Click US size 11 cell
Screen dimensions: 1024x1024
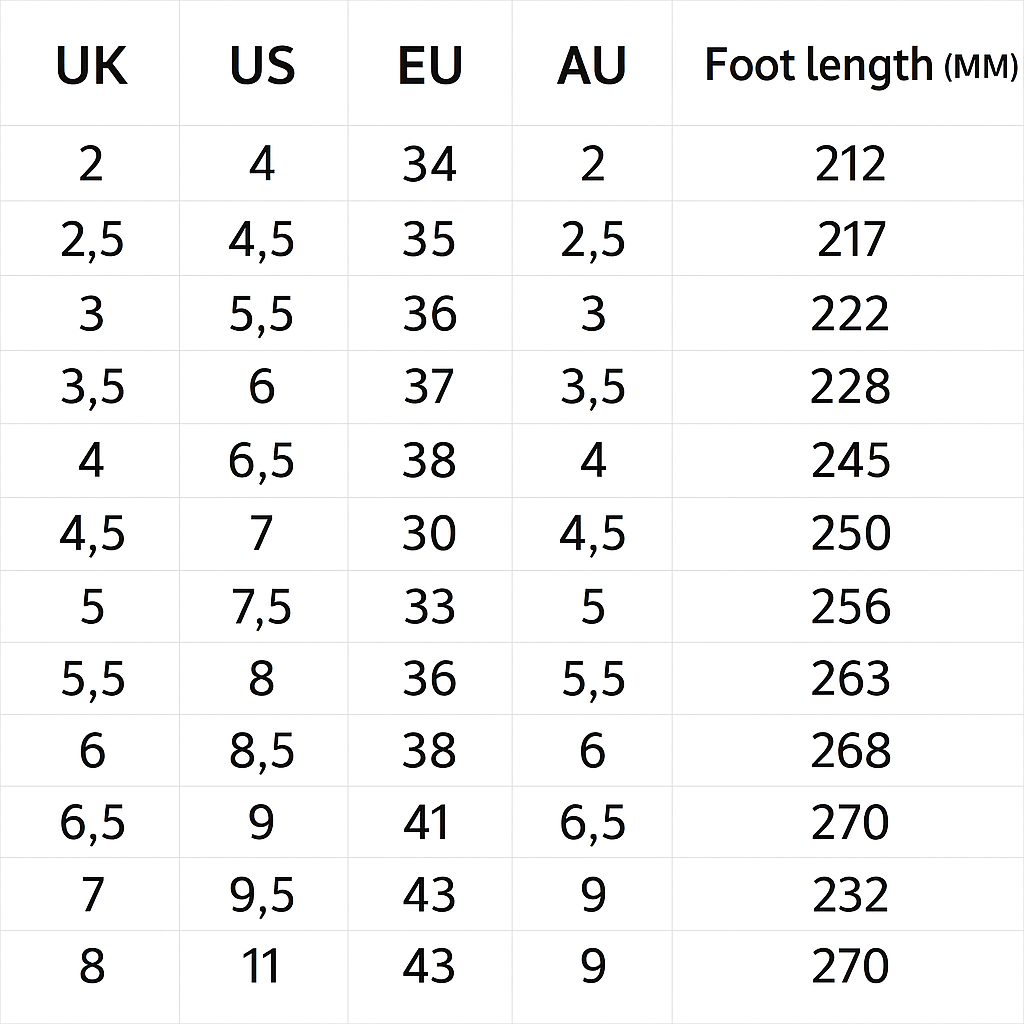pyautogui.click(x=261, y=967)
